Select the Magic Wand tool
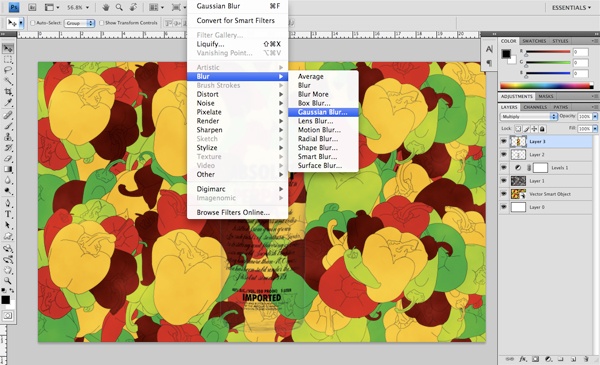 pyautogui.click(x=8, y=81)
